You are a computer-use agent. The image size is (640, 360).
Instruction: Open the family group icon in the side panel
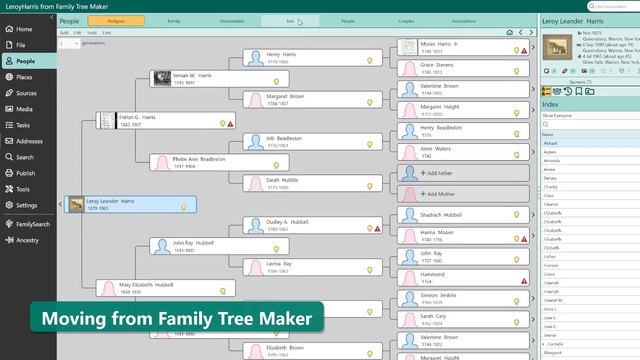pyautogui.click(x=557, y=91)
